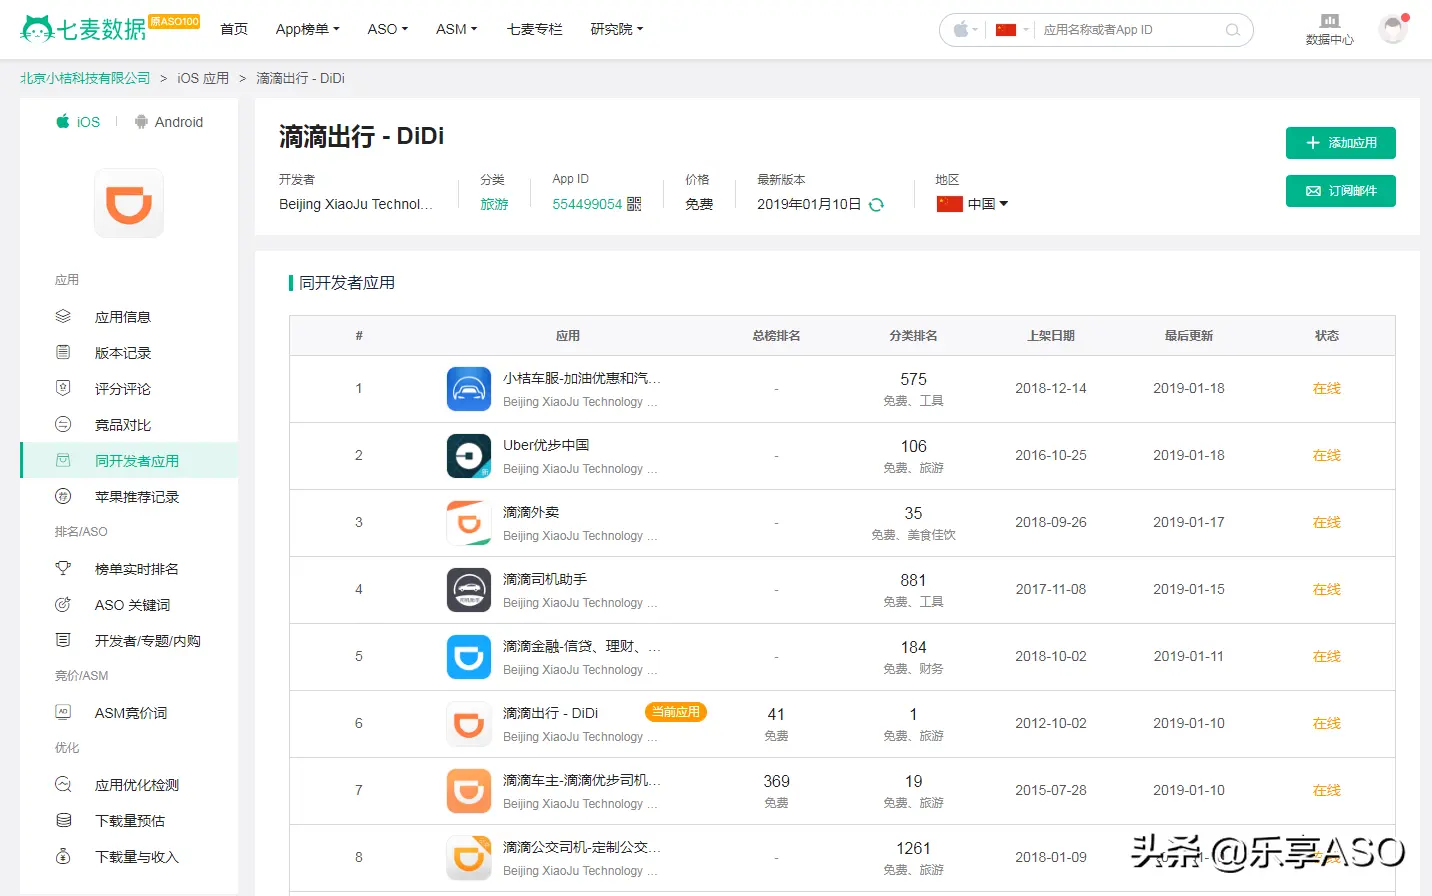Screen dimensions: 1432x896
Task: Click the 上架日期 column header
Action: pyautogui.click(x=1050, y=336)
